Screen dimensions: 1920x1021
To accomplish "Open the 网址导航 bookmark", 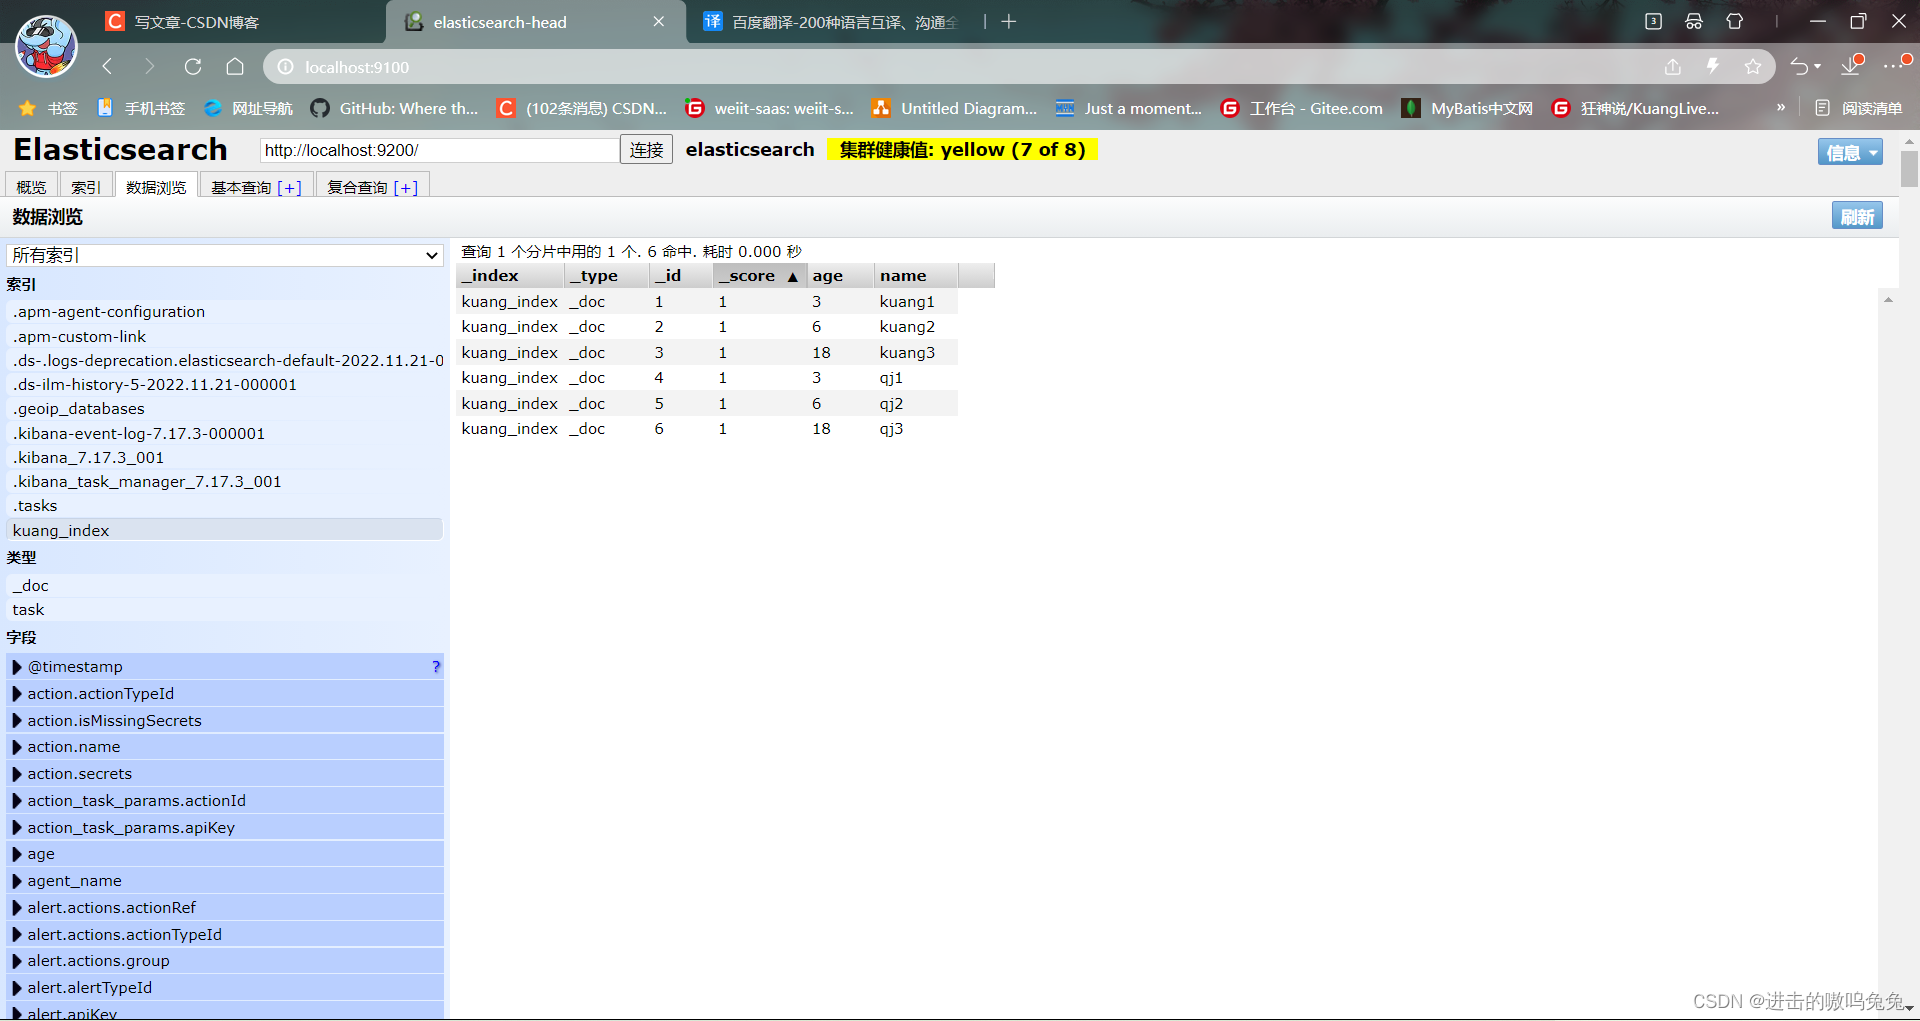I will 248,108.
